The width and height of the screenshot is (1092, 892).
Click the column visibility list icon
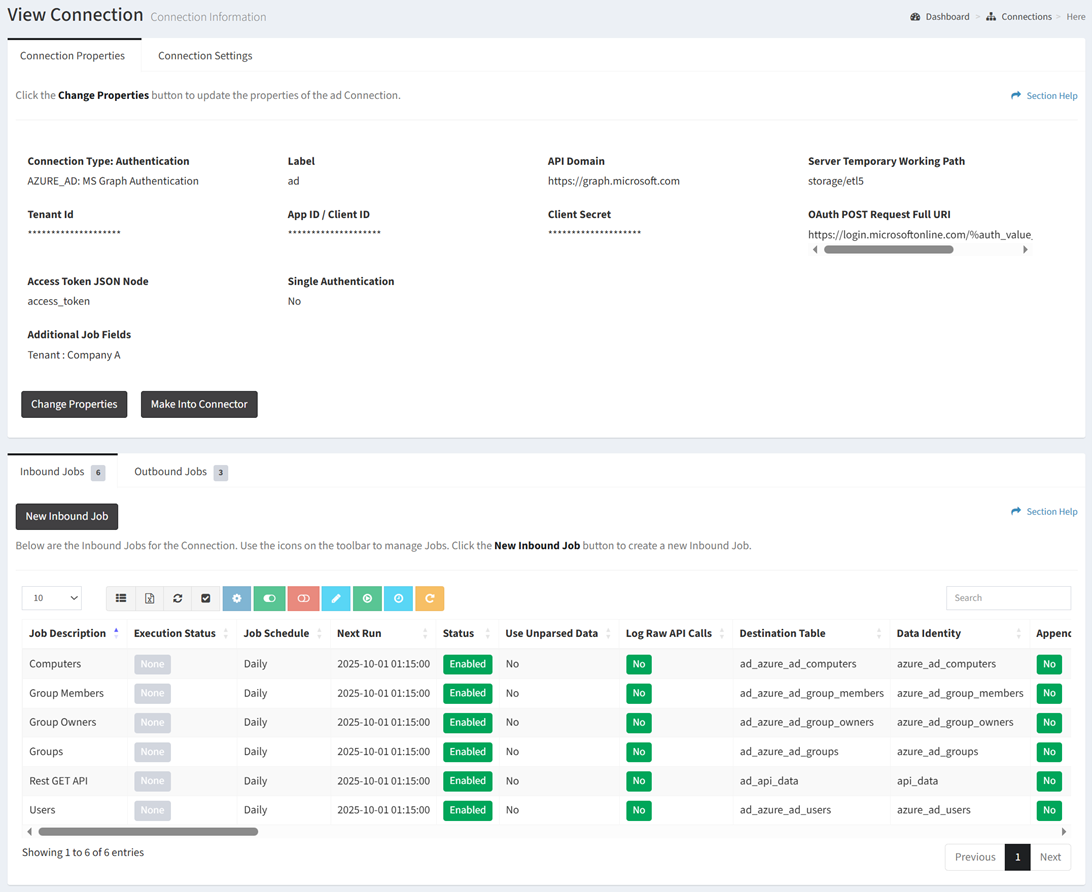pyautogui.click(x=121, y=598)
